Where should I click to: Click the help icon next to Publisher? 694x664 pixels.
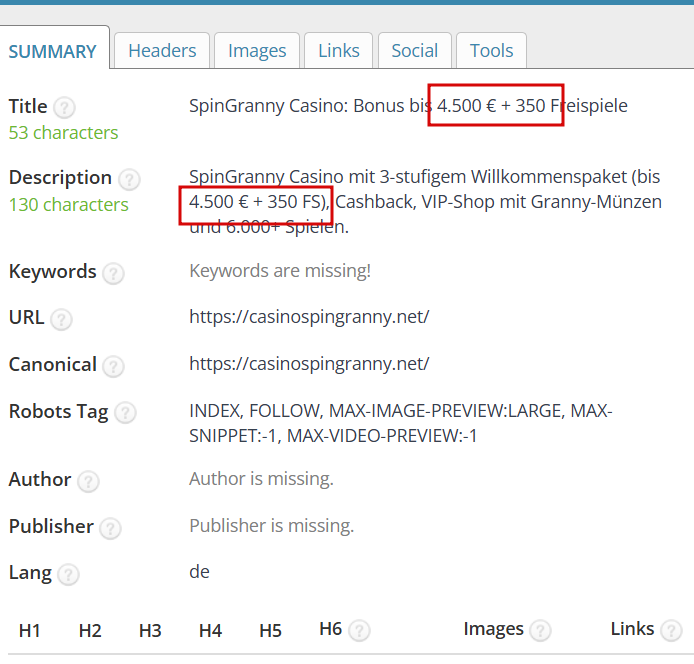coord(110,528)
